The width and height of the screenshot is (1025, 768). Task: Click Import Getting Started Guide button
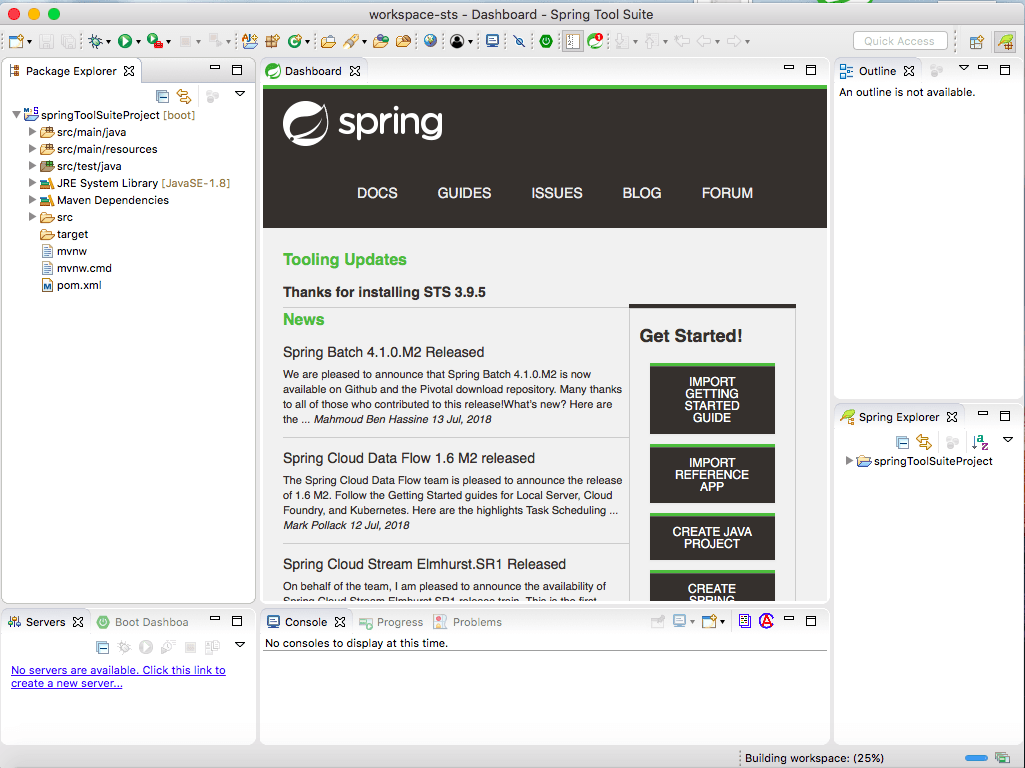[712, 399]
